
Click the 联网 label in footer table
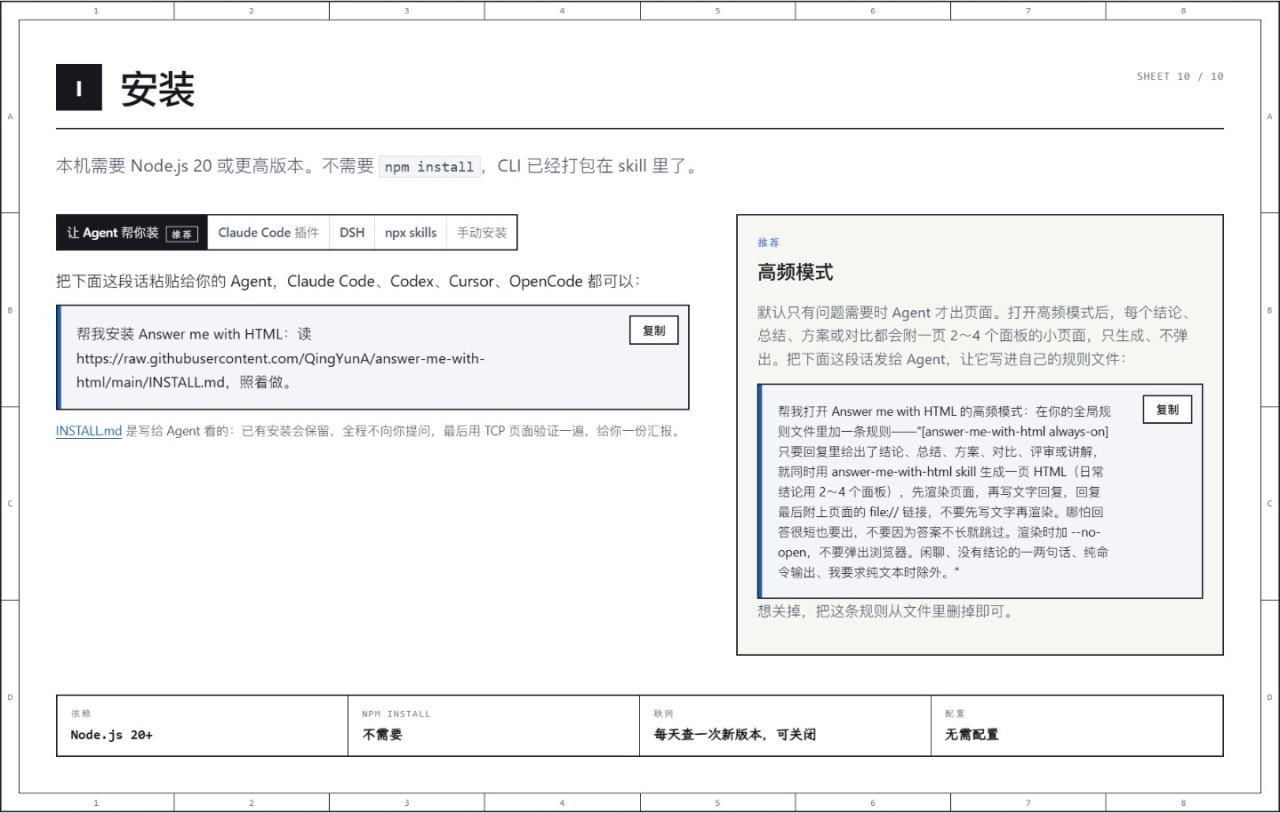pos(664,714)
